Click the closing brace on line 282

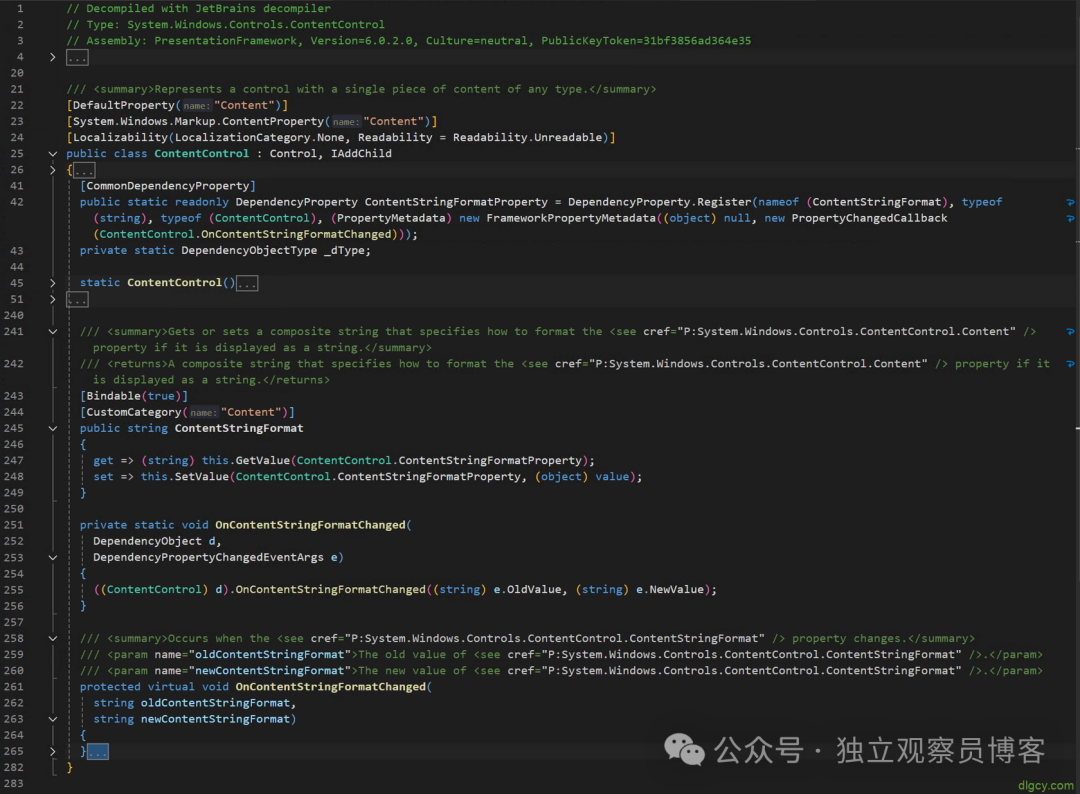pyautogui.click(x=70, y=768)
